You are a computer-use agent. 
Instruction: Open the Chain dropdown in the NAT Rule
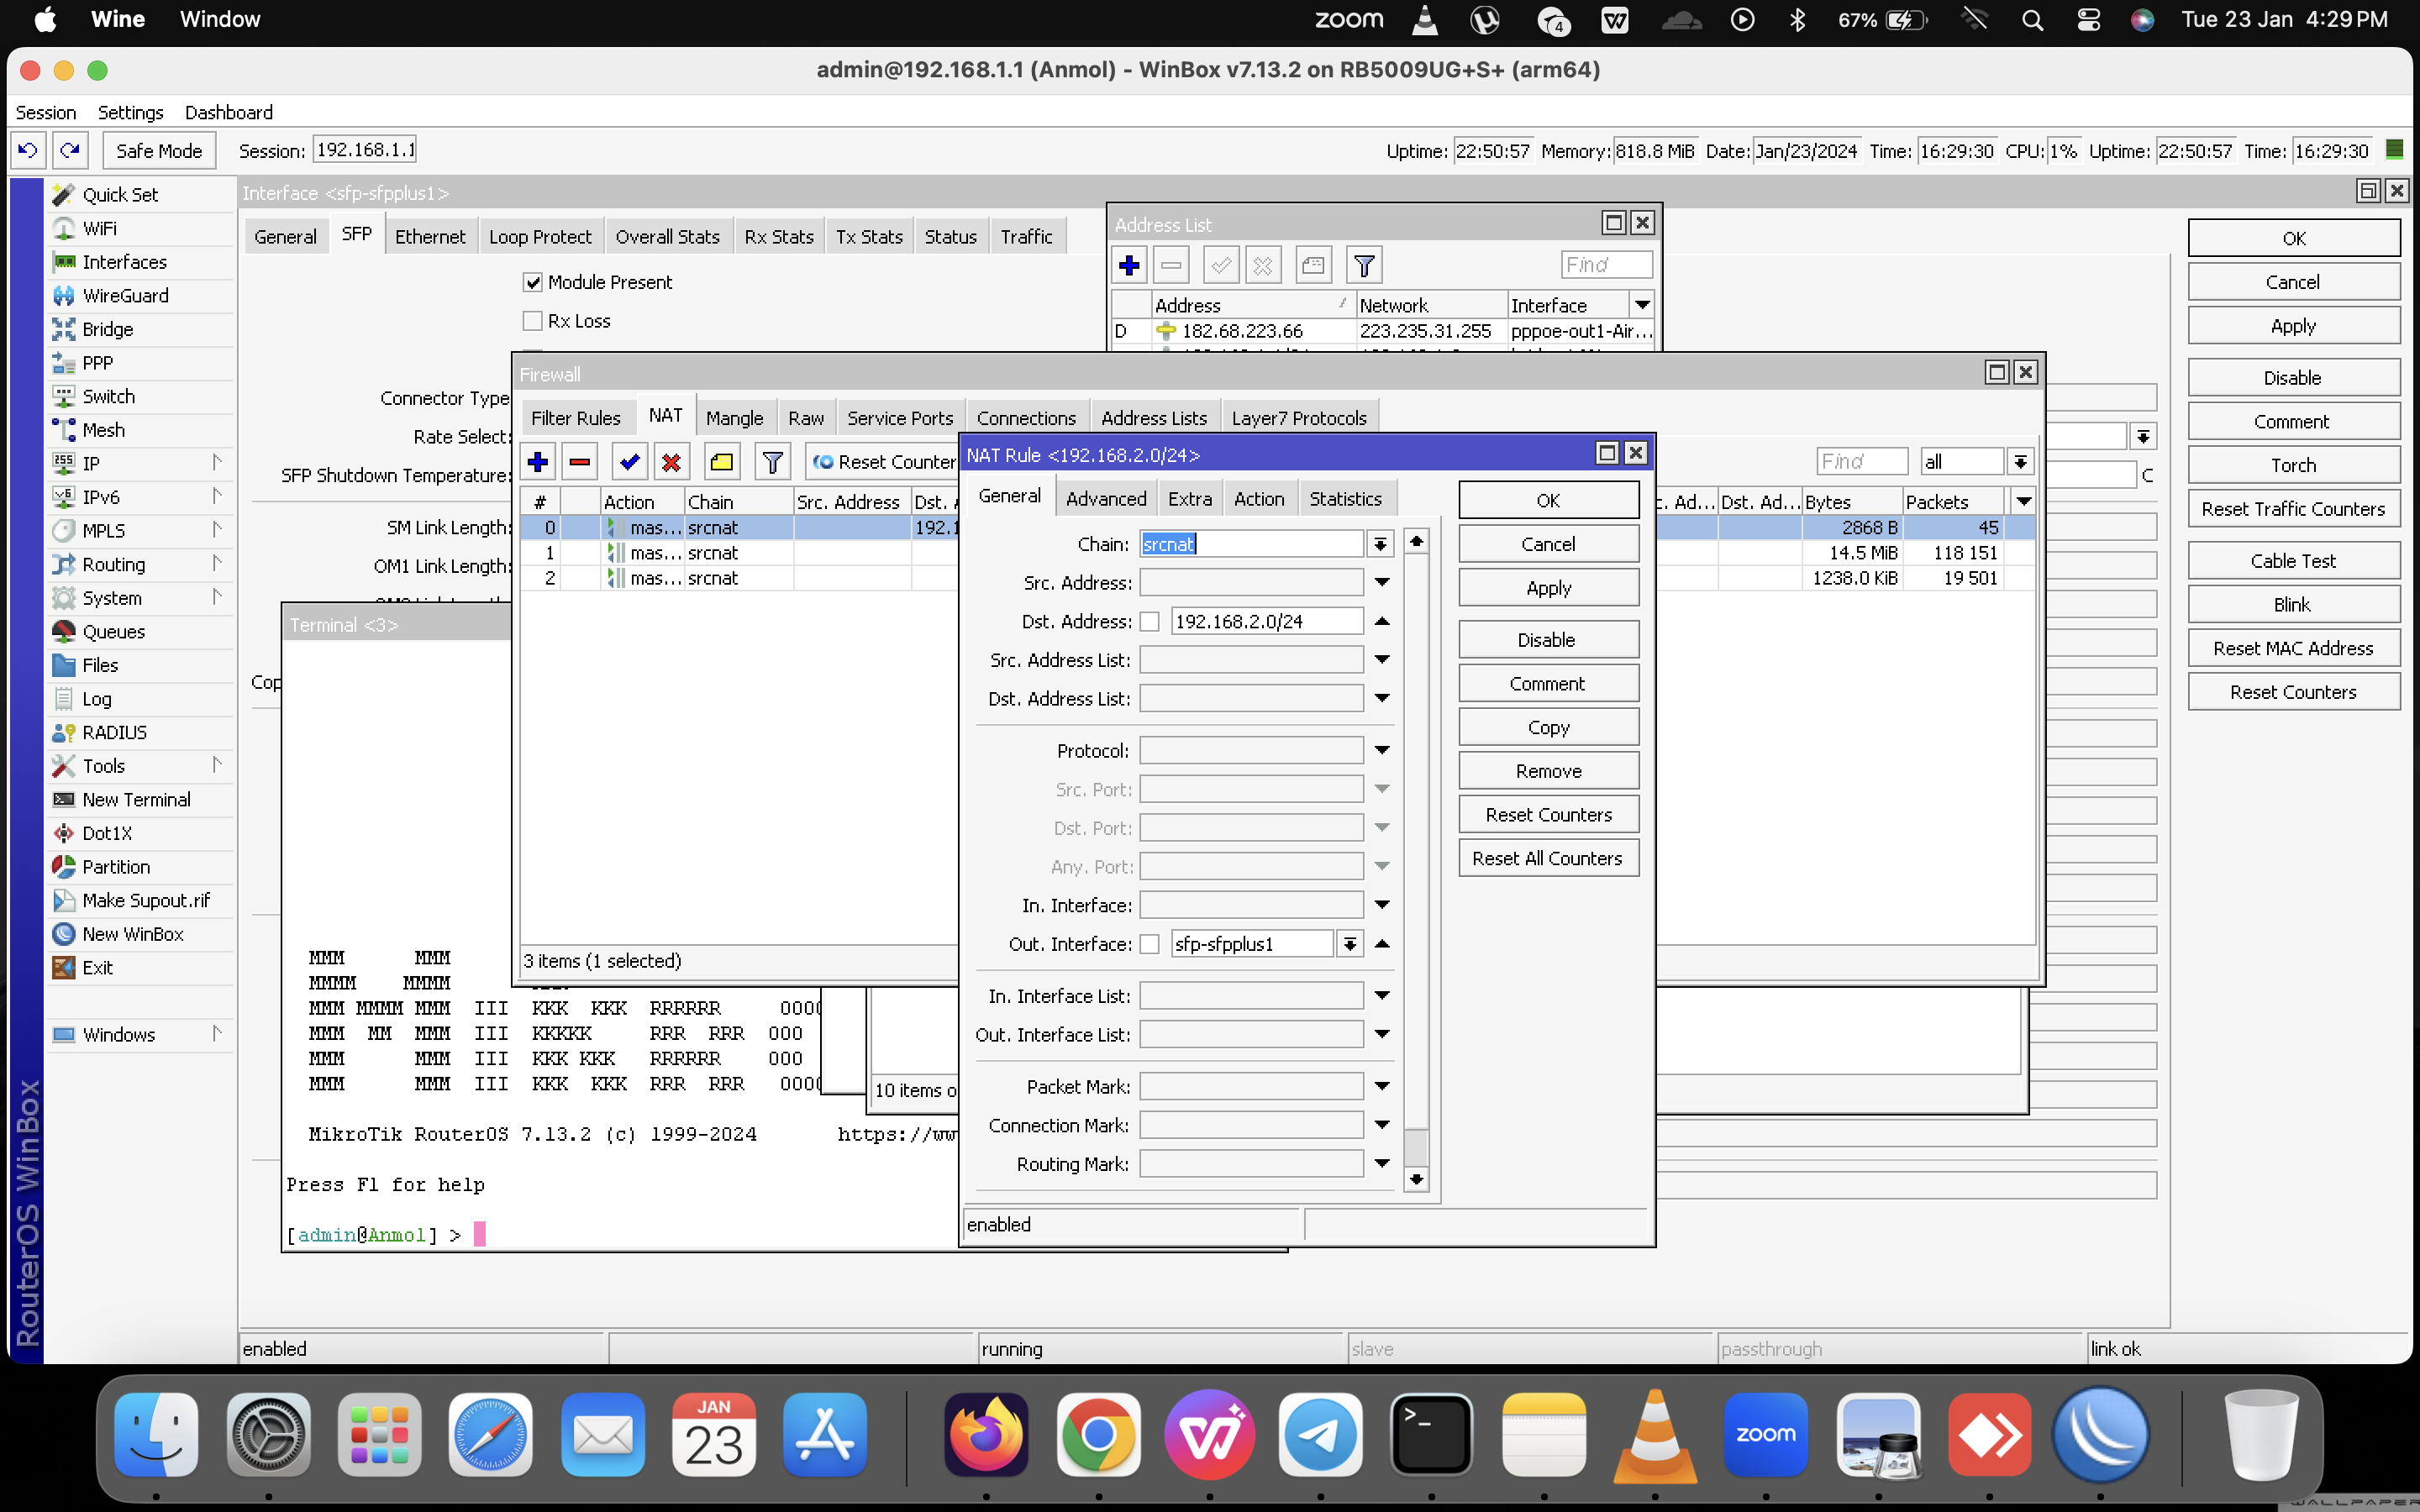tap(1380, 544)
